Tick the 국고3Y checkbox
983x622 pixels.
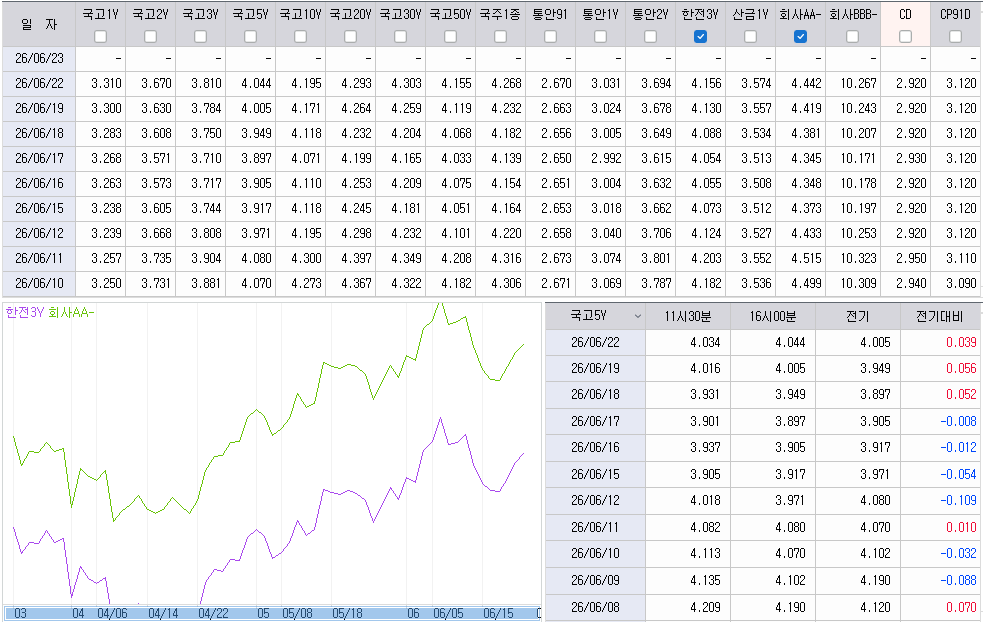tap(201, 37)
